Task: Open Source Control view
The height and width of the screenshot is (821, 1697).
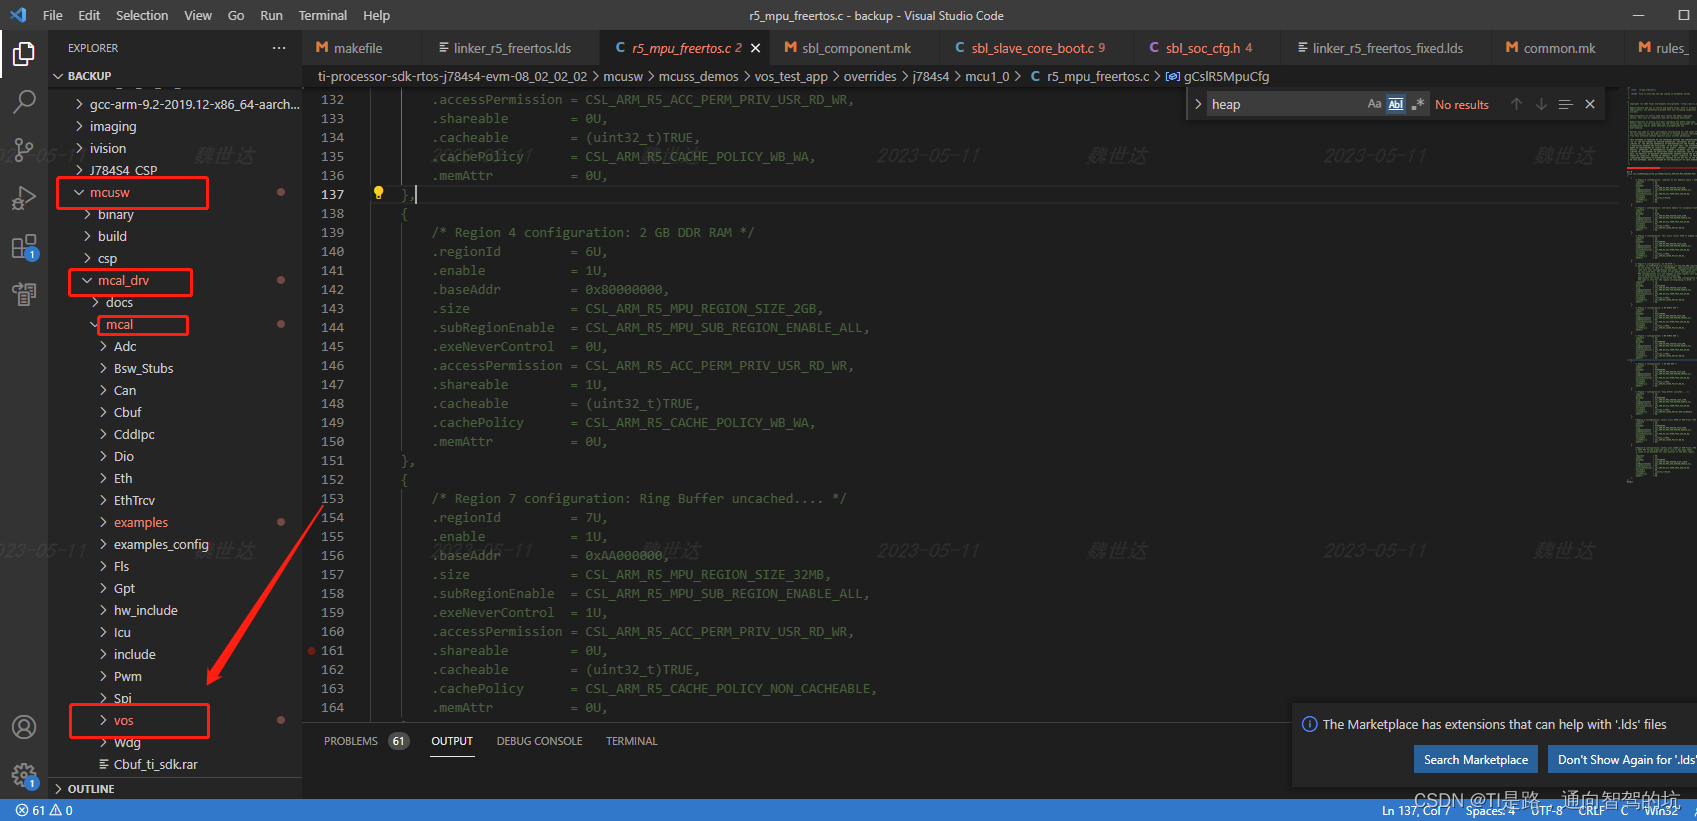Action: point(24,150)
